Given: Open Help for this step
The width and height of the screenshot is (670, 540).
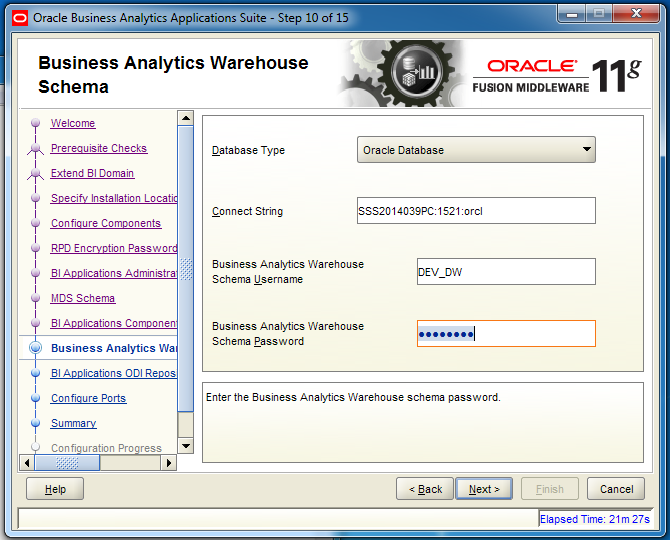Looking at the screenshot, I should pyautogui.click(x=55, y=489).
